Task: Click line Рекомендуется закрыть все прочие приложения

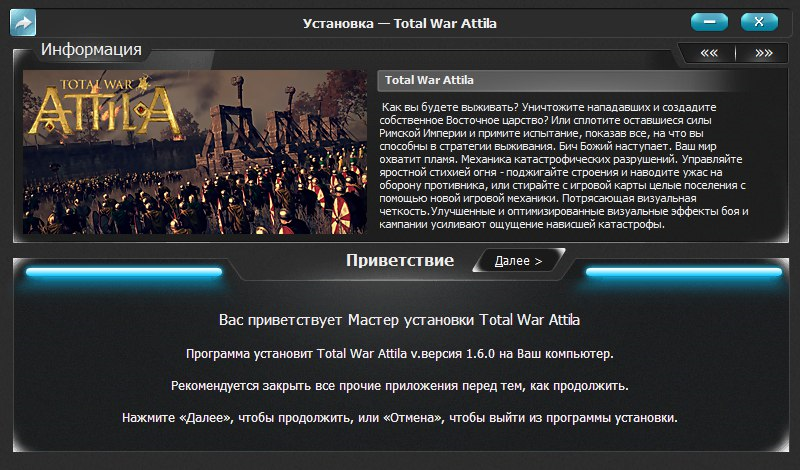Action: [x=399, y=386]
